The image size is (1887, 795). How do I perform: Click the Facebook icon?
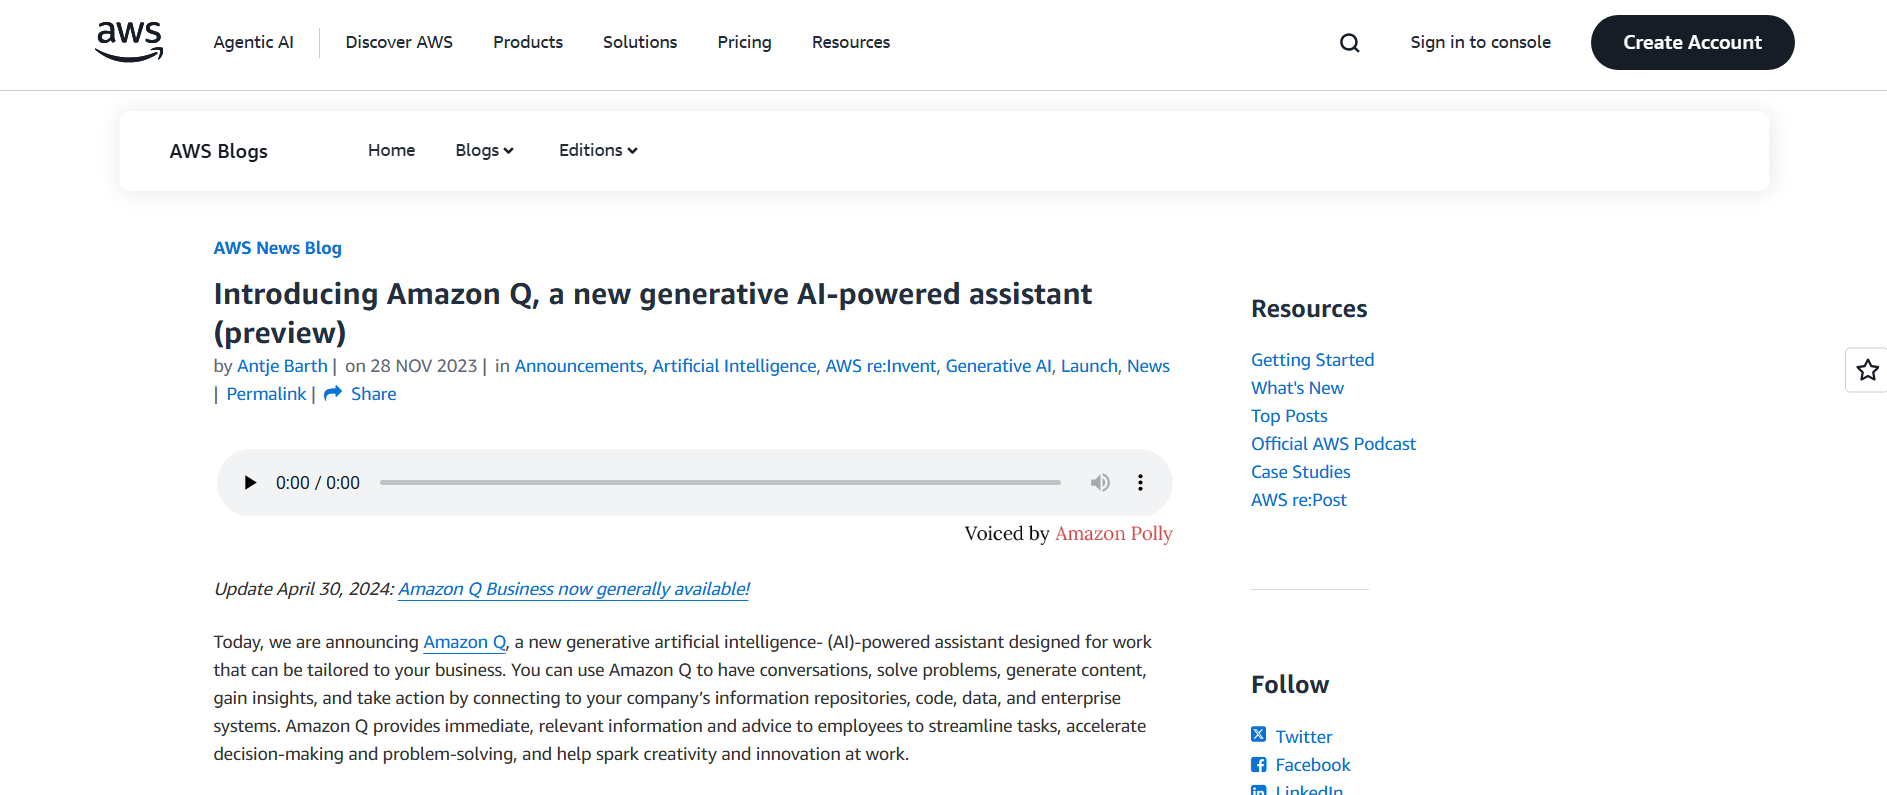click(1258, 765)
